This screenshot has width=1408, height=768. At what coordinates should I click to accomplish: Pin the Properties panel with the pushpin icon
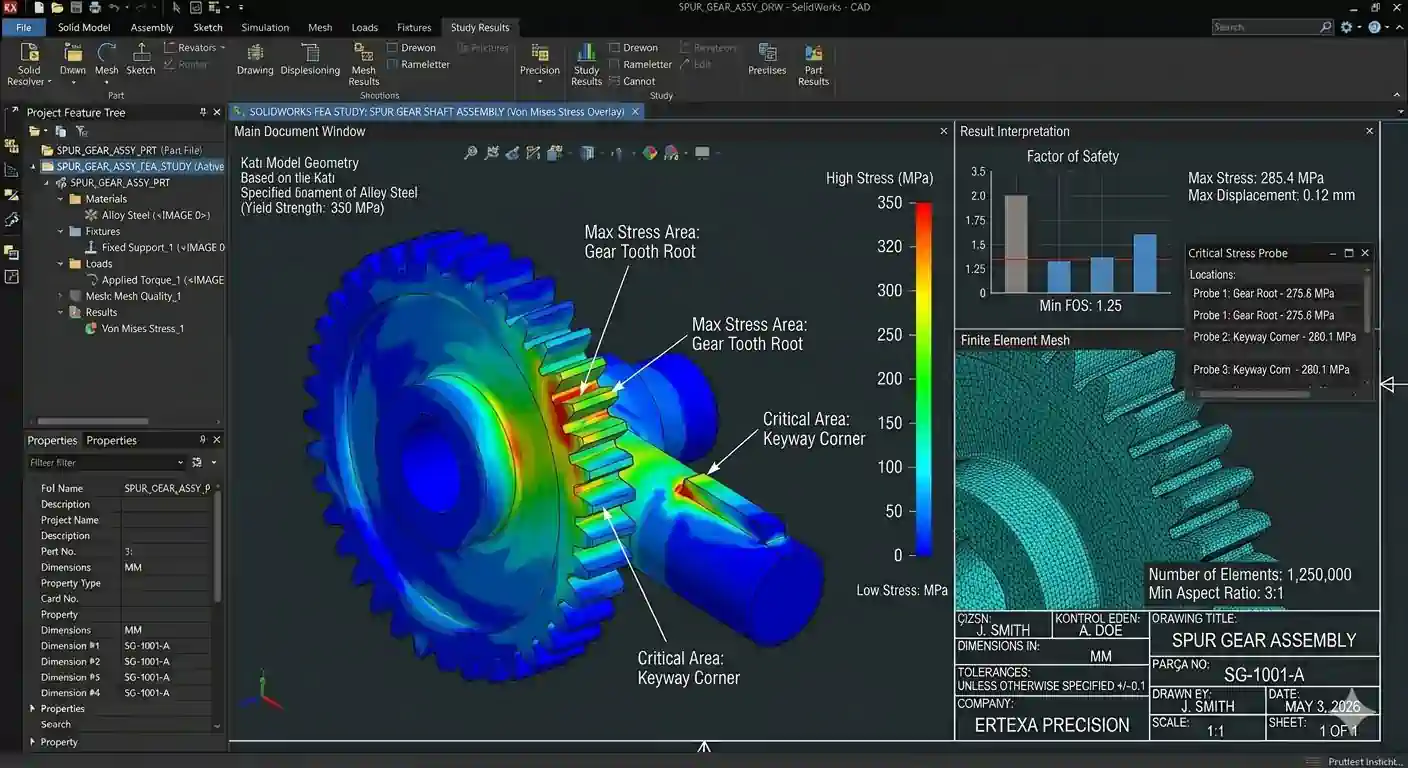(203, 440)
